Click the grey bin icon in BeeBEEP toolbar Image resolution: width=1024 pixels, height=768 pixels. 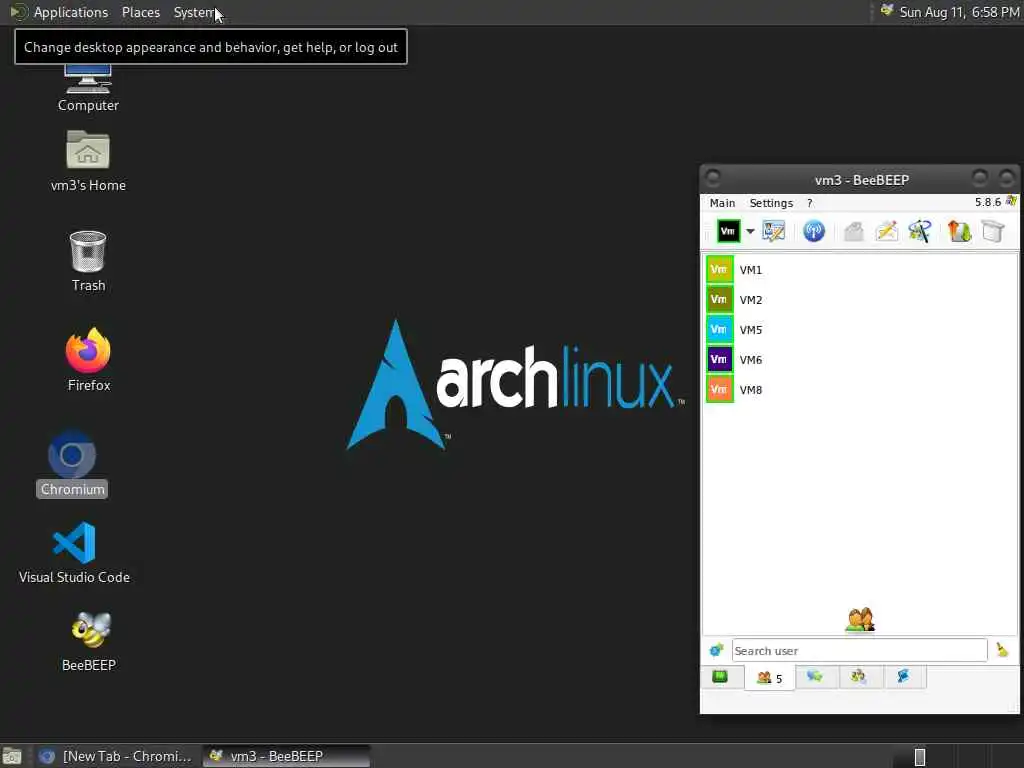tap(993, 231)
